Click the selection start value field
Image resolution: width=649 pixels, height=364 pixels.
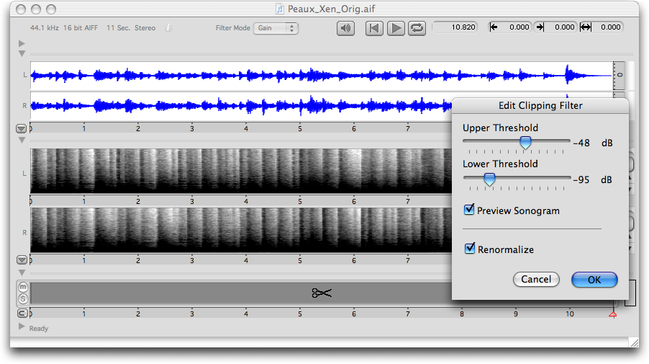point(514,27)
